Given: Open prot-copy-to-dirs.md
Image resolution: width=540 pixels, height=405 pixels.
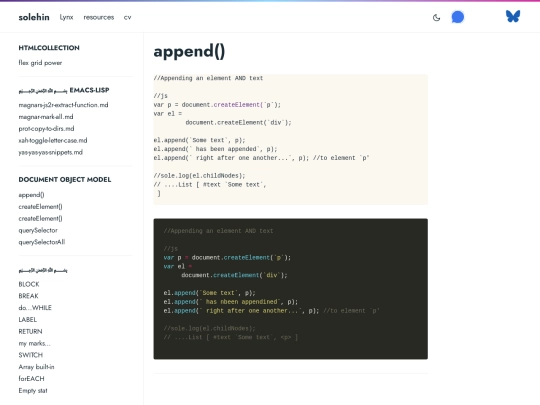Looking at the screenshot, I should click(46, 128).
